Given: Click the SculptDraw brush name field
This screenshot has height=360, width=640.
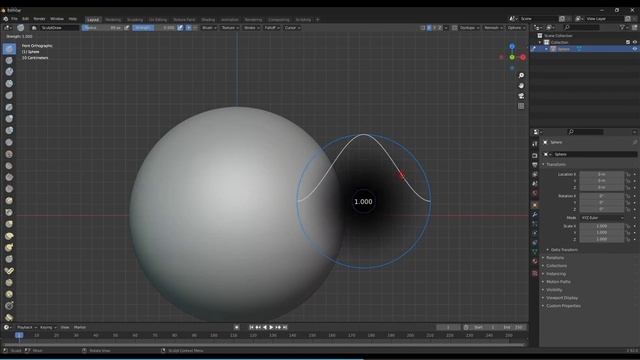Looking at the screenshot, I should click(x=59, y=28).
